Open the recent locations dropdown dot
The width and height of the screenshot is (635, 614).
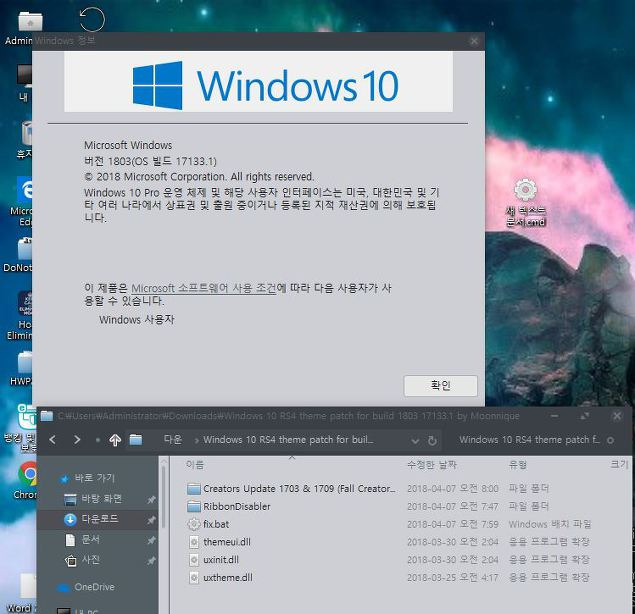[x=98, y=440]
